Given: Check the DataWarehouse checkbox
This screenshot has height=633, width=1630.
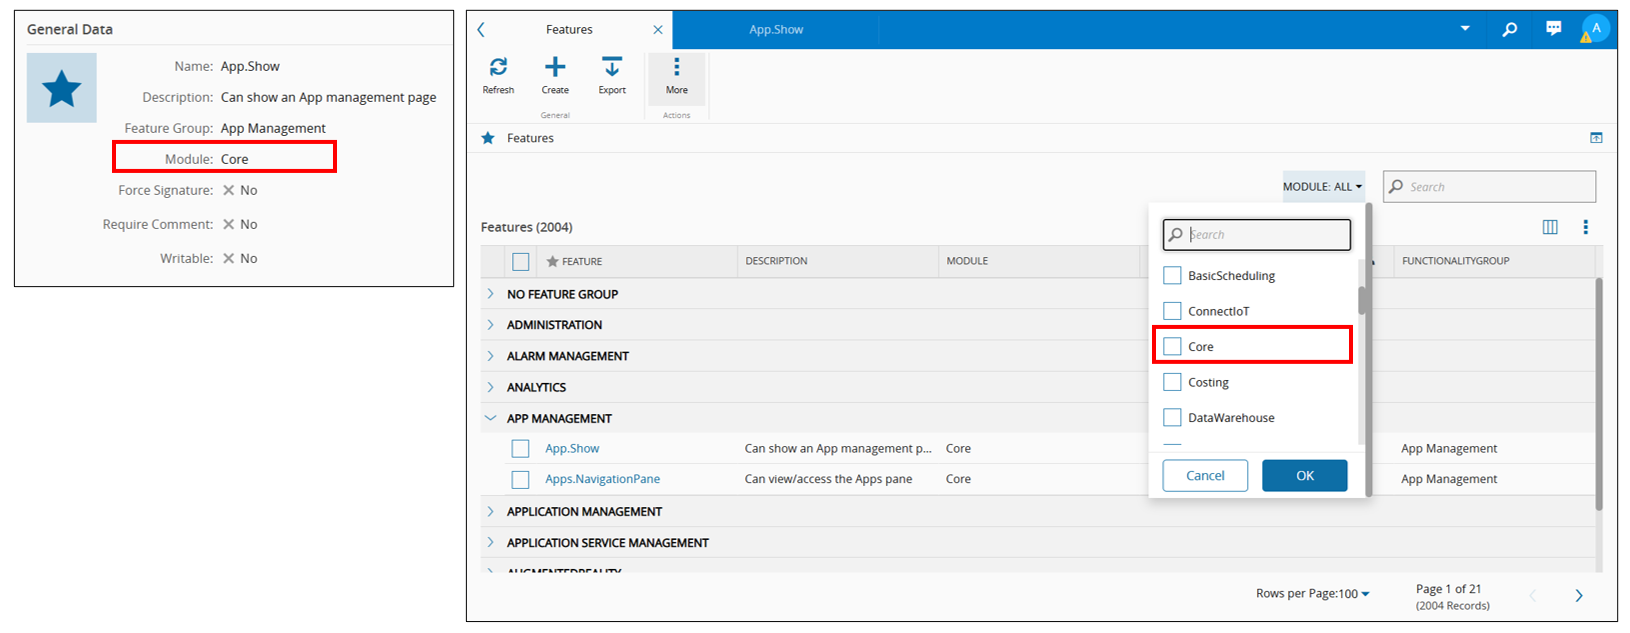Looking at the screenshot, I should click(x=1172, y=418).
